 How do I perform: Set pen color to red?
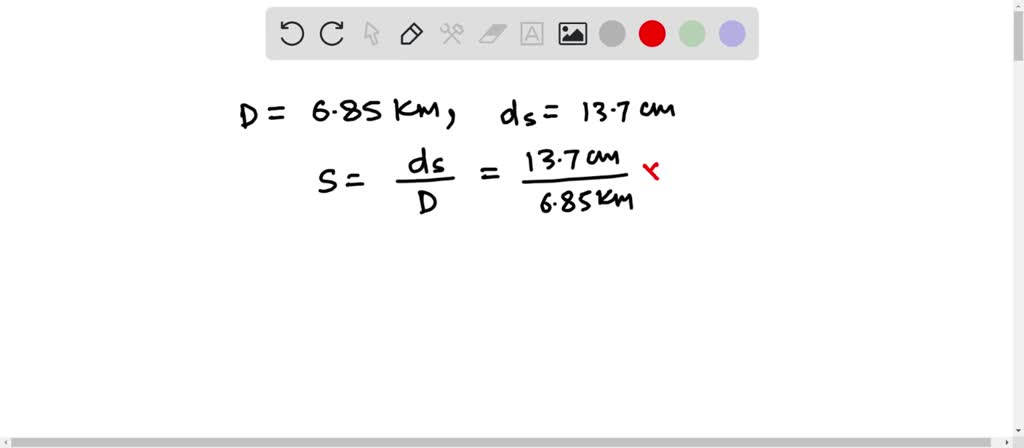(x=652, y=33)
